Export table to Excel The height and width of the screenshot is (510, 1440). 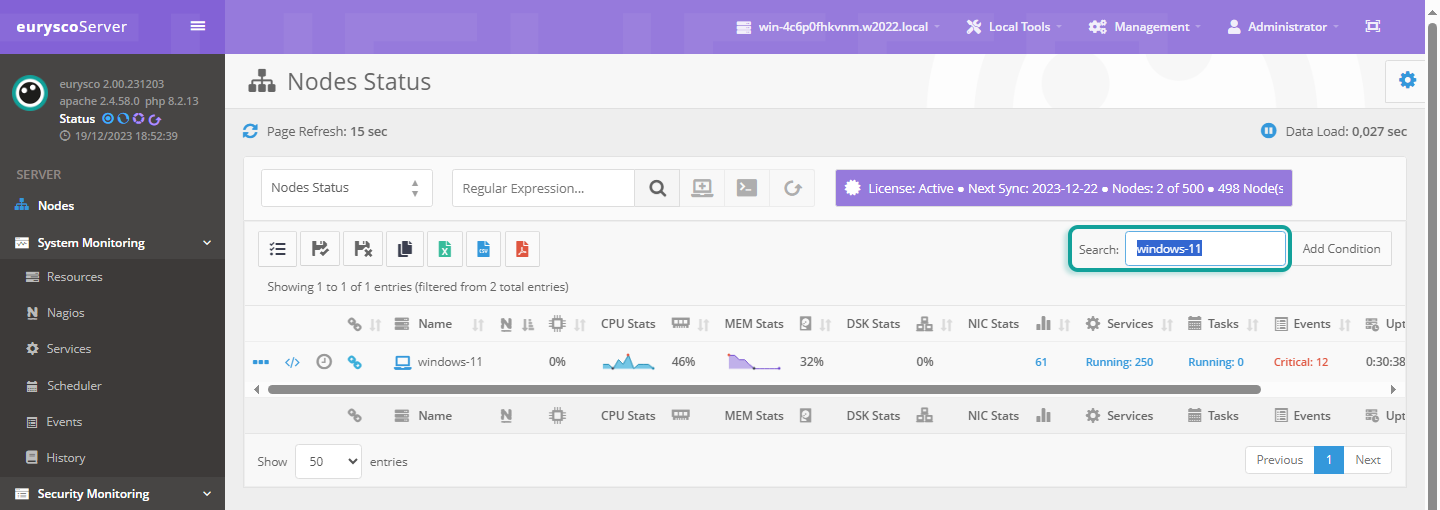(x=445, y=249)
